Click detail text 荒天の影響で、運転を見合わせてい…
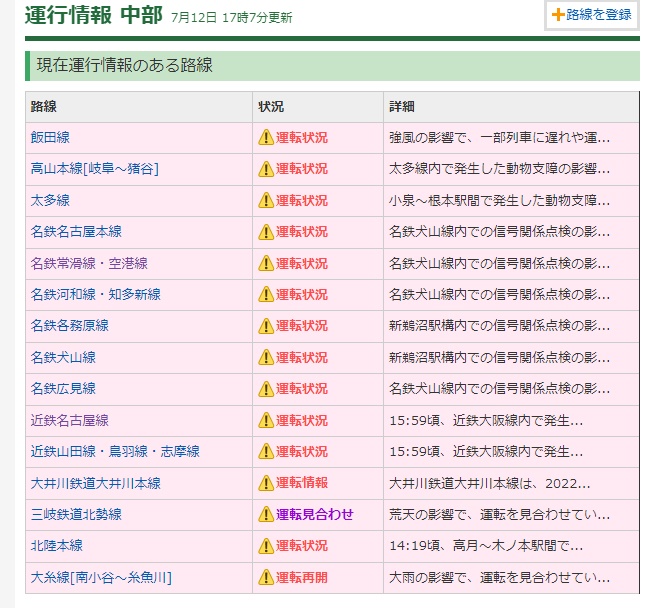The image size is (649, 608). 499,514
